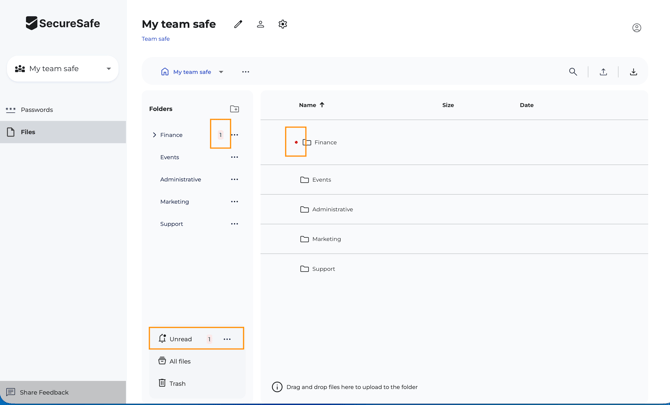Image resolution: width=670 pixels, height=405 pixels.
Task: Expand the breadcrumb My team safe dropdown
Action: pos(221,72)
